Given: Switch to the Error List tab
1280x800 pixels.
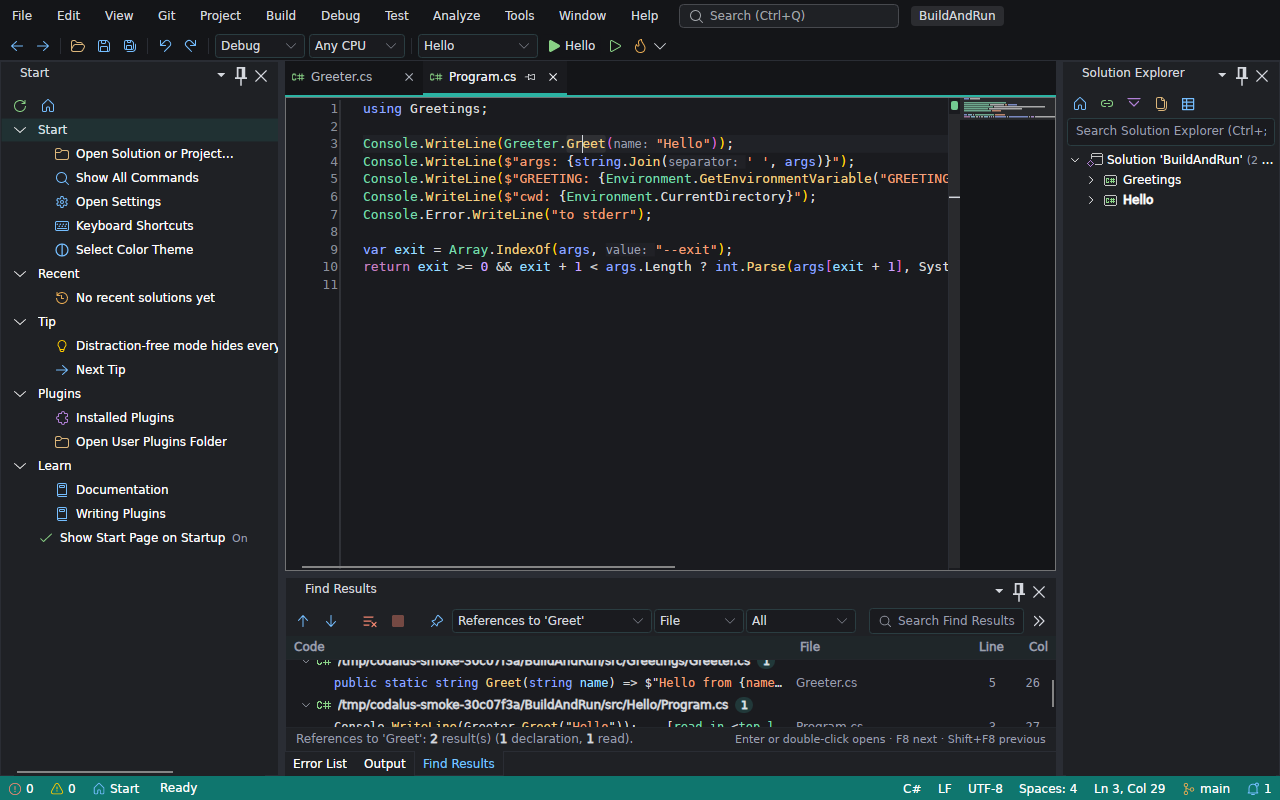Looking at the screenshot, I should 320,764.
